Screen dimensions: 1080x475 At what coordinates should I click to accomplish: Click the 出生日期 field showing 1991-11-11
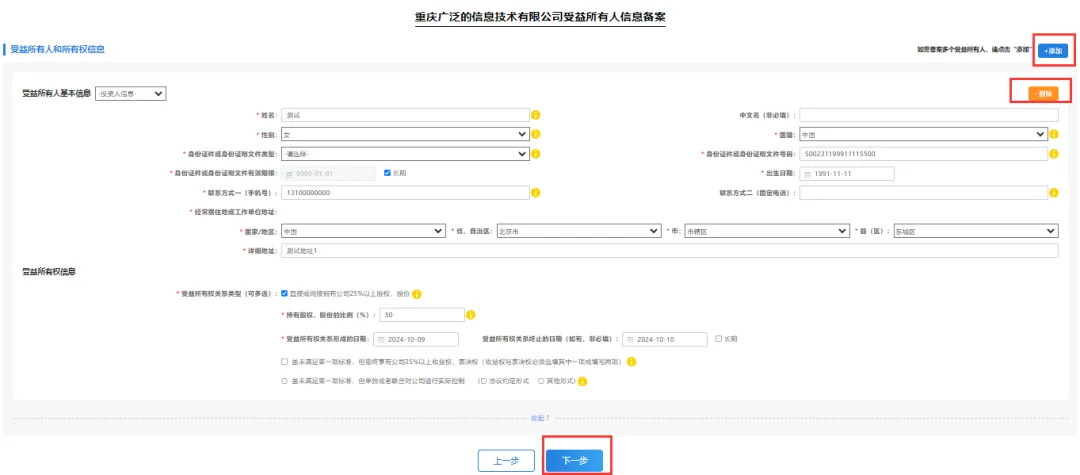click(847, 173)
